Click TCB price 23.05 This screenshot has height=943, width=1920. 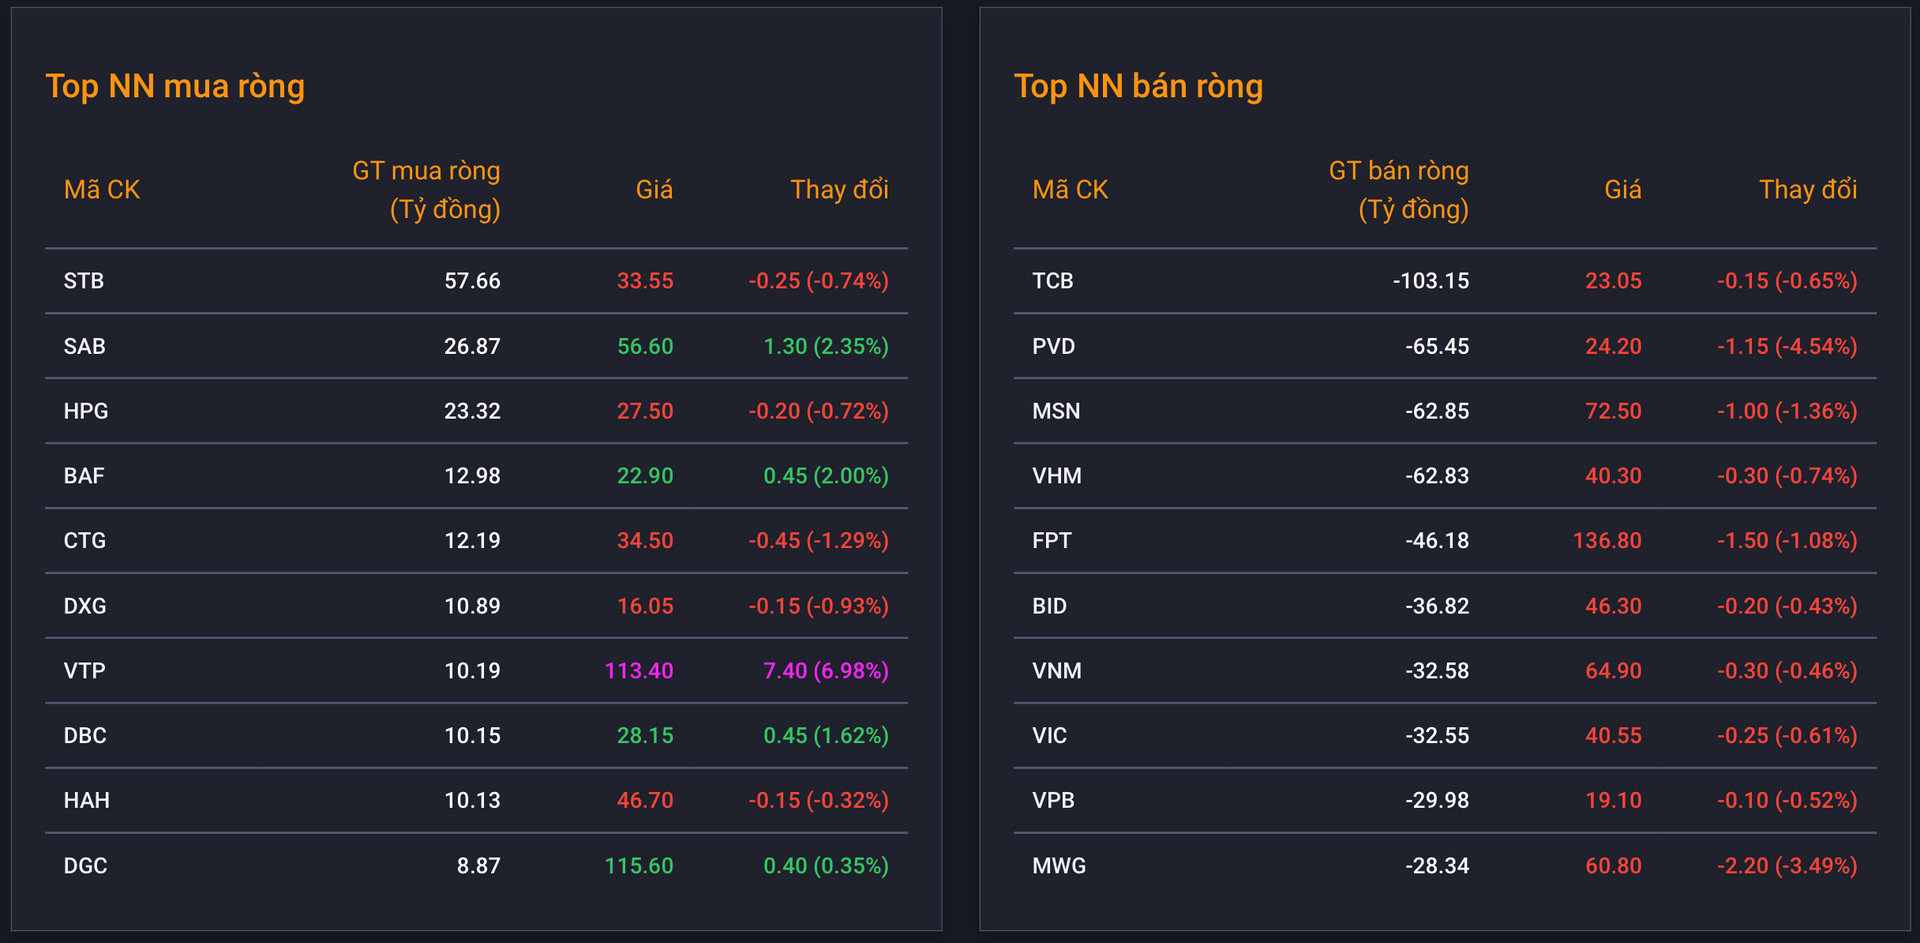coord(1613,281)
